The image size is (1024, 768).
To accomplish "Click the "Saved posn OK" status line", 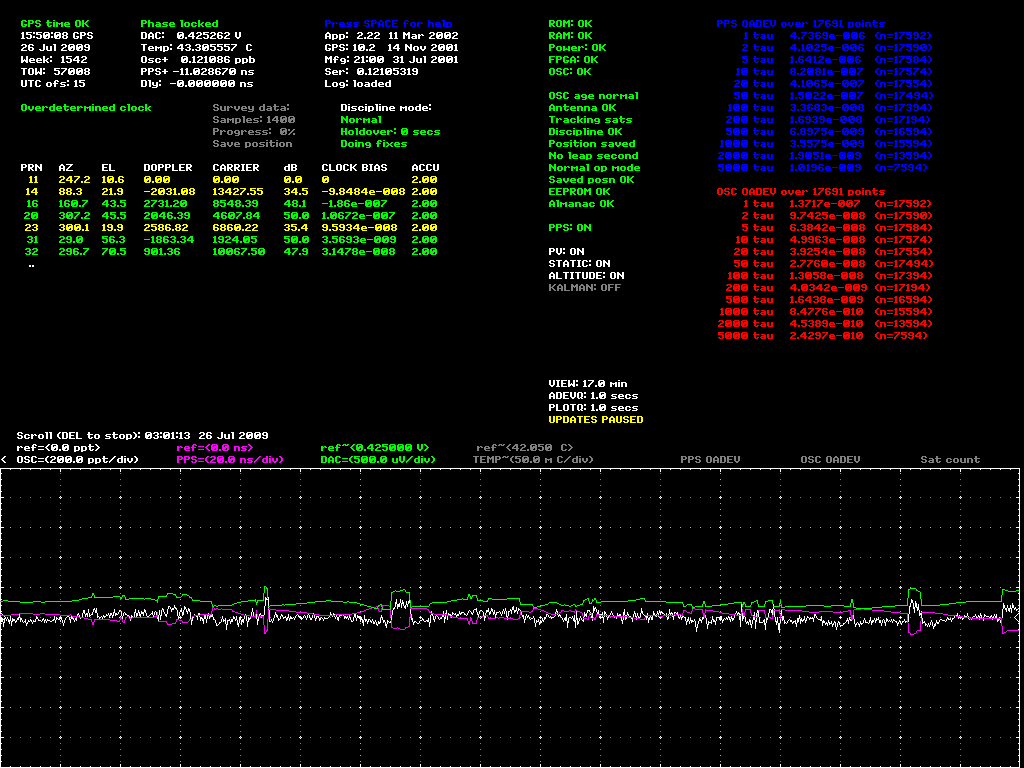I will tap(590, 180).
